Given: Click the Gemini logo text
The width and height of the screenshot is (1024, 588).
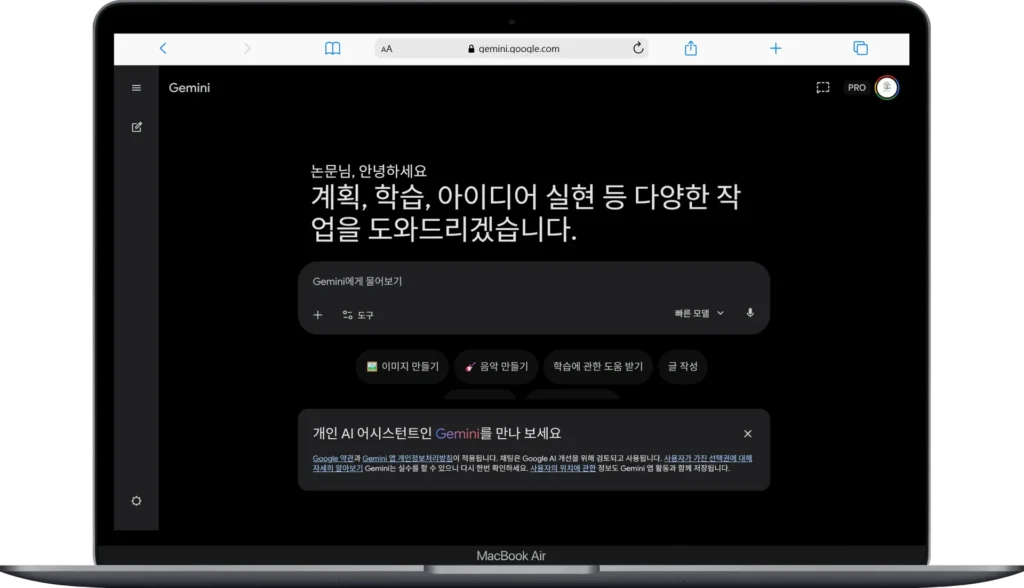Looking at the screenshot, I should pyautogui.click(x=189, y=88).
